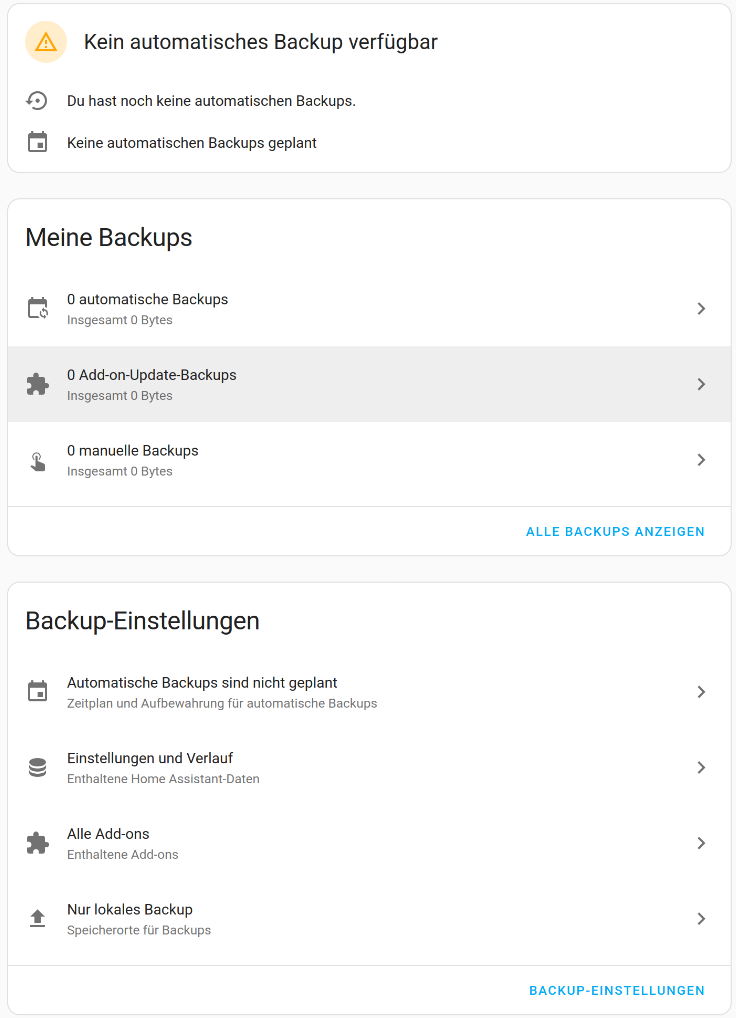Click the hand-tap icon for manual backups
The height and width of the screenshot is (1018, 736).
point(37,461)
